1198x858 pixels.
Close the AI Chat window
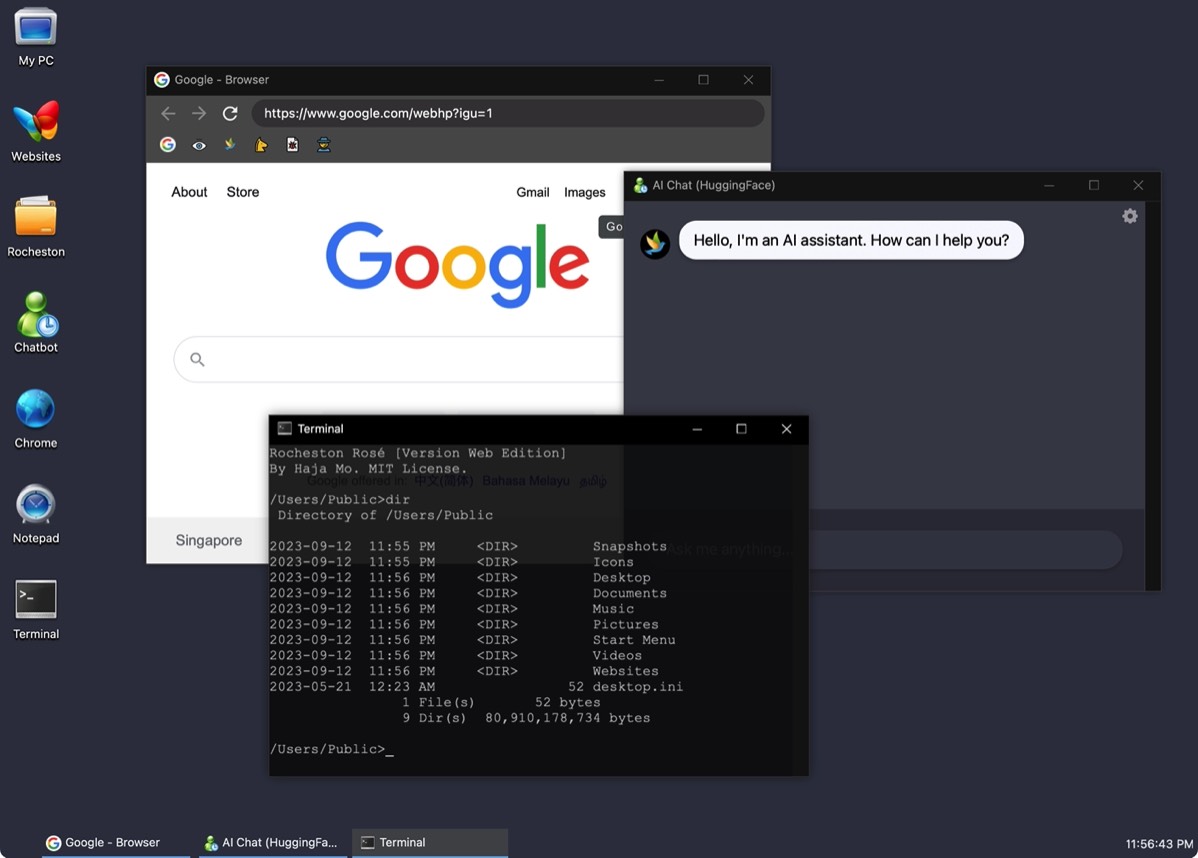pyautogui.click(x=1138, y=185)
